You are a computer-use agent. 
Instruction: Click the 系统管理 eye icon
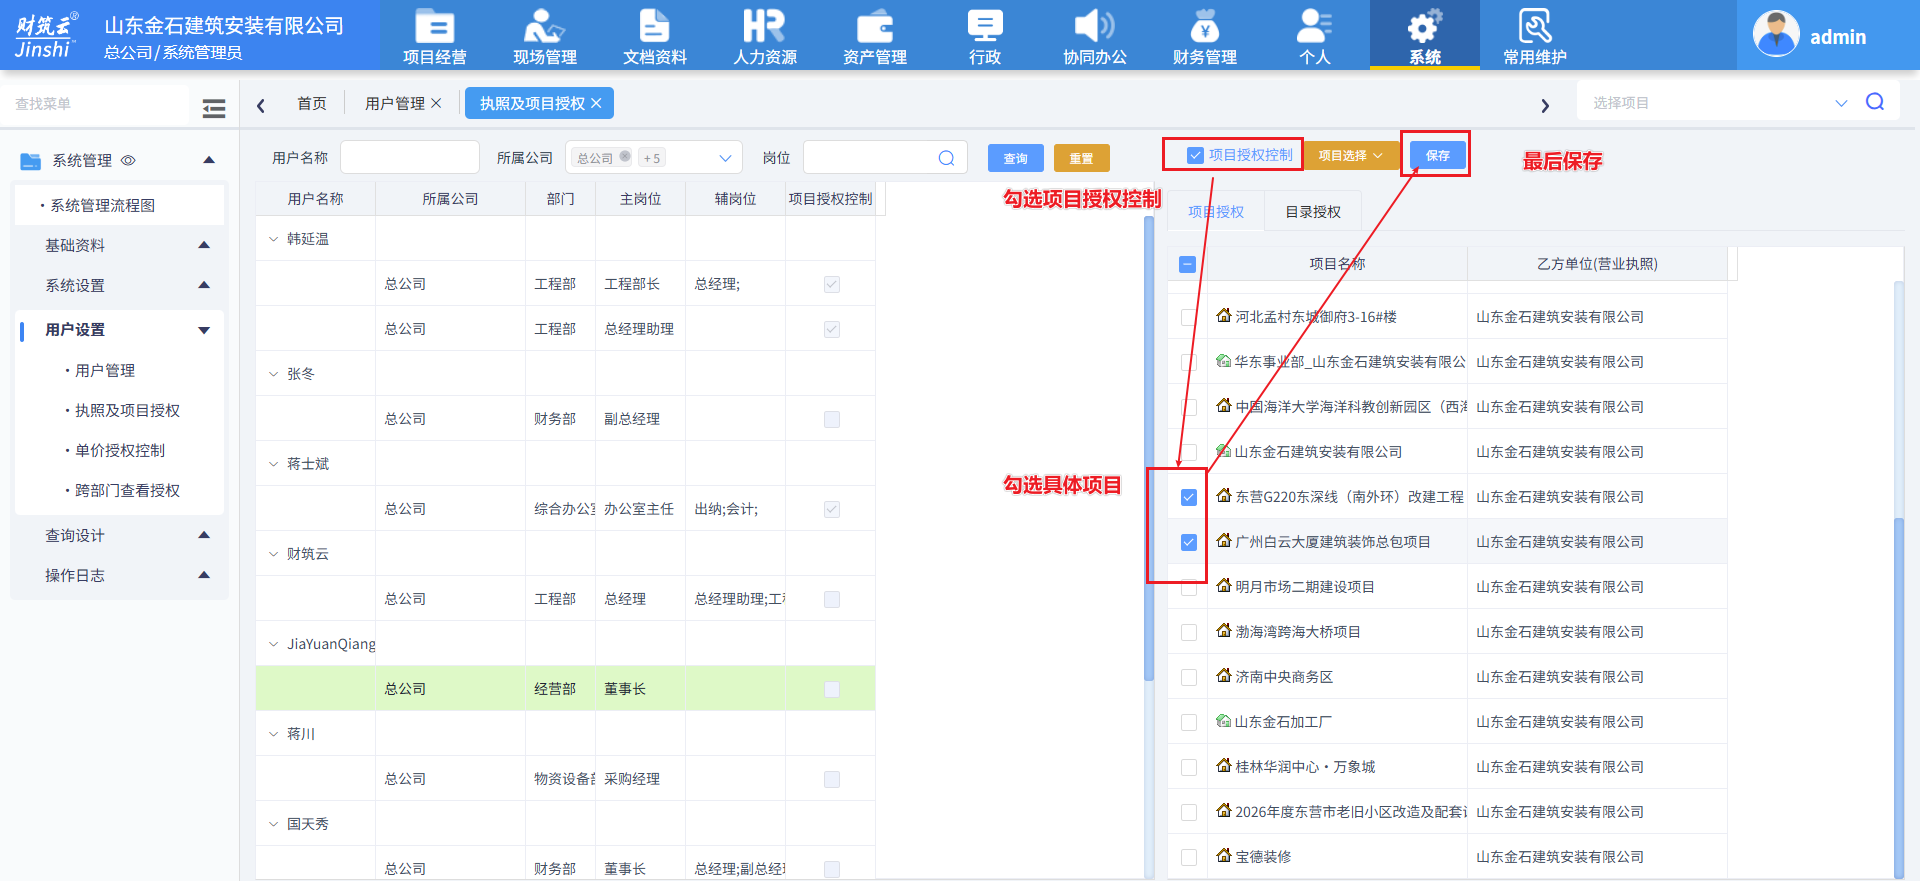pyautogui.click(x=128, y=160)
